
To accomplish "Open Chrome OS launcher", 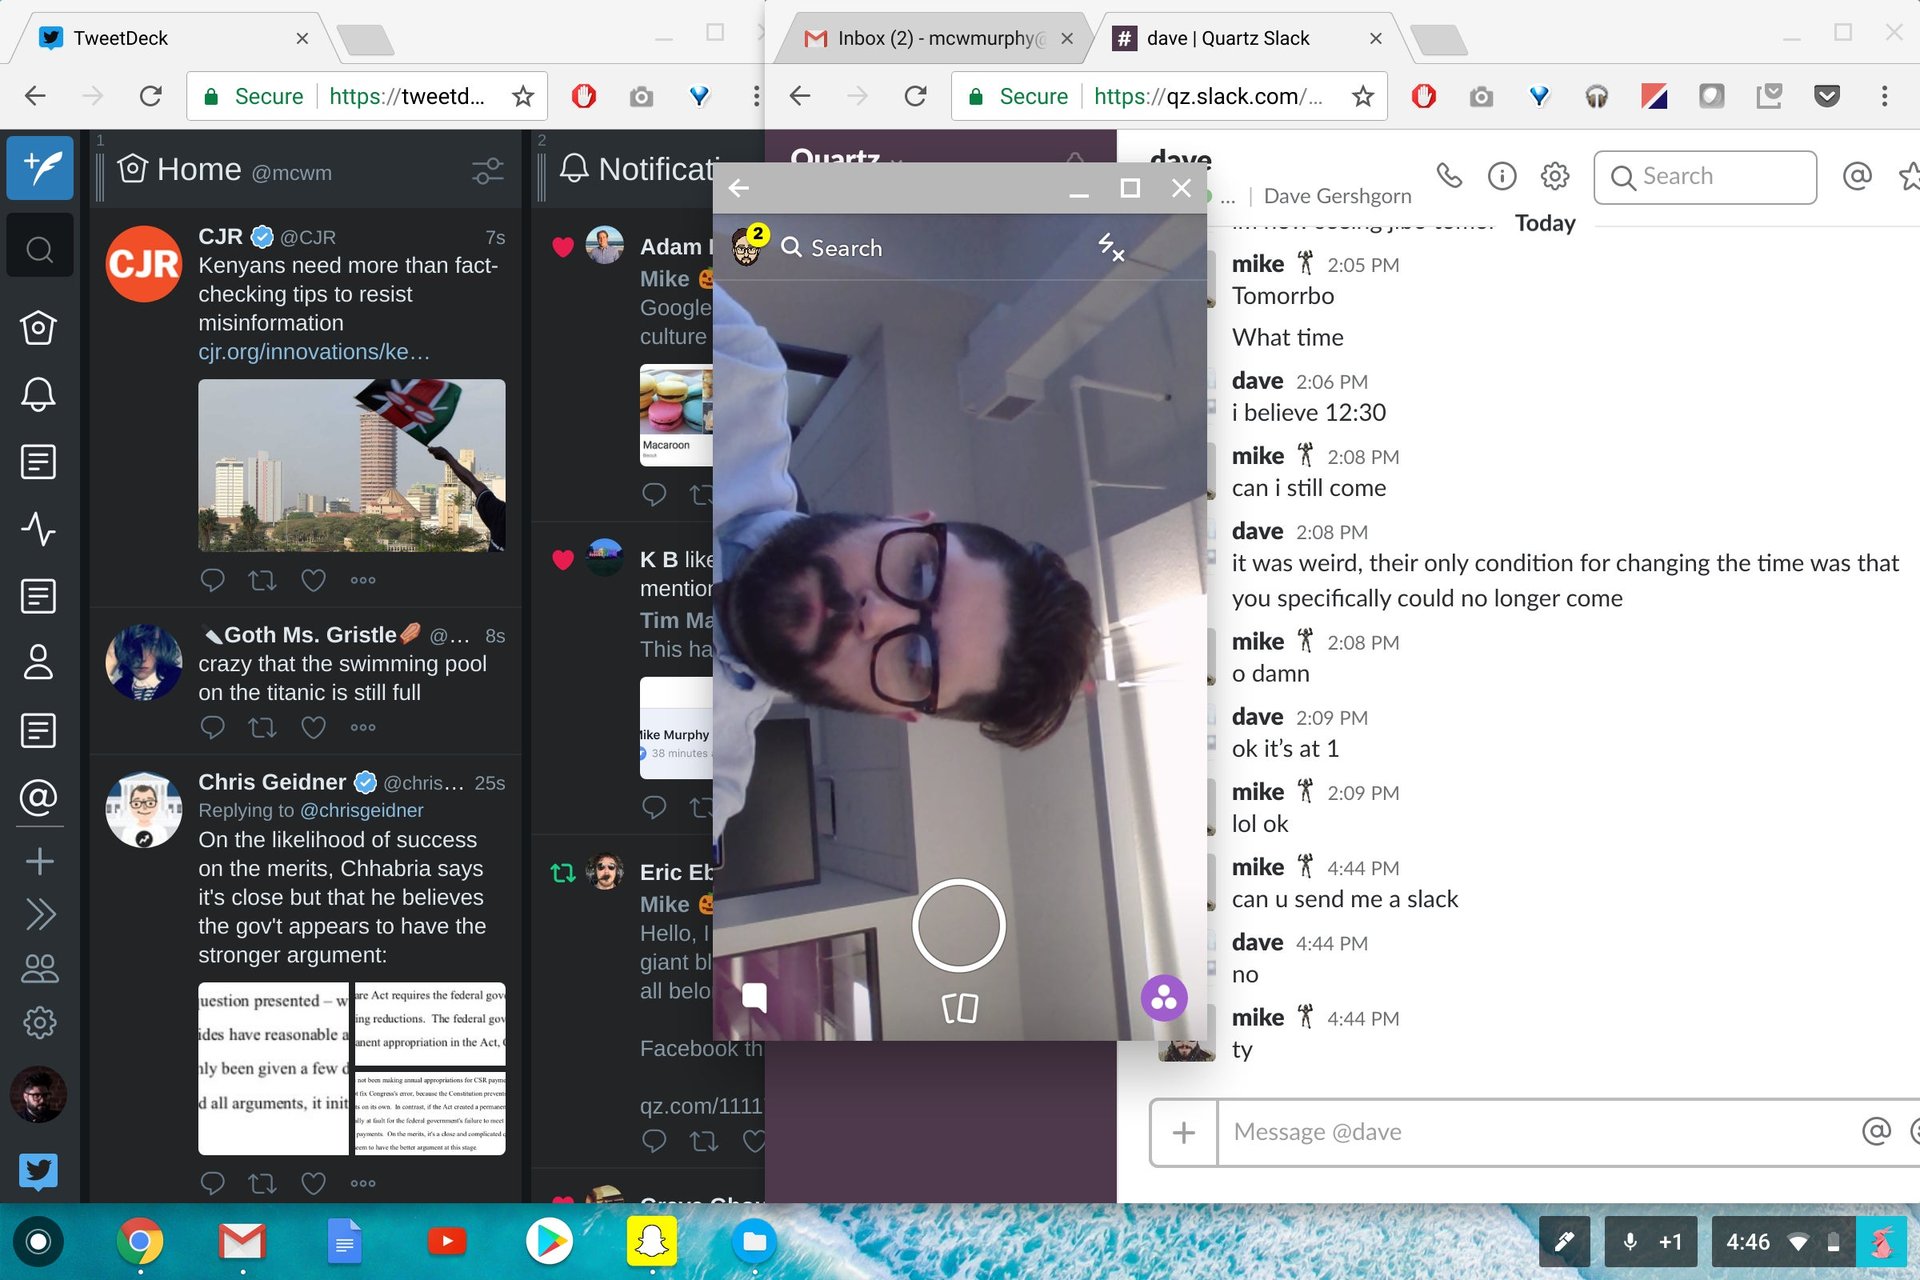I will click(38, 1242).
